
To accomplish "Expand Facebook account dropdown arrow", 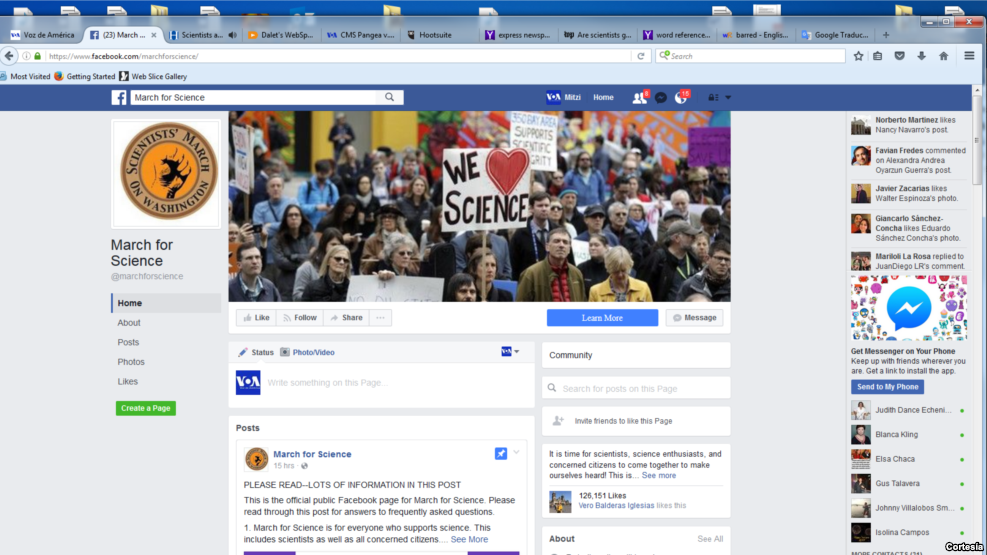I will point(728,98).
